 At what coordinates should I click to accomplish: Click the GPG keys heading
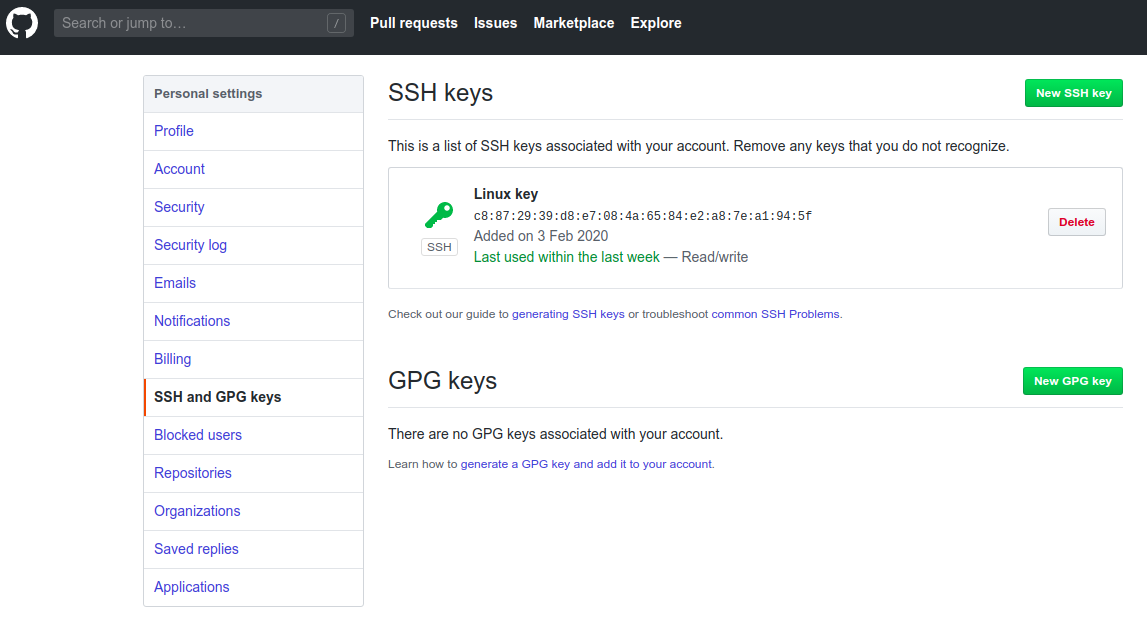pos(442,380)
